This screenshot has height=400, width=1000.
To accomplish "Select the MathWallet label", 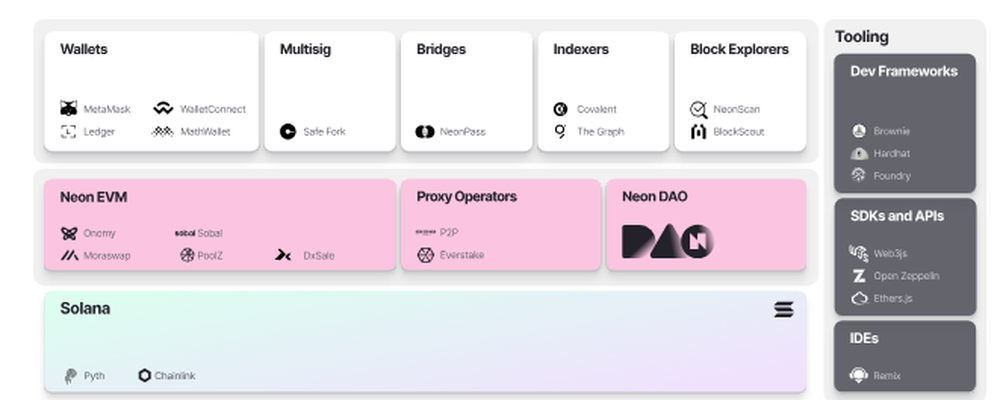I will [x=205, y=131].
